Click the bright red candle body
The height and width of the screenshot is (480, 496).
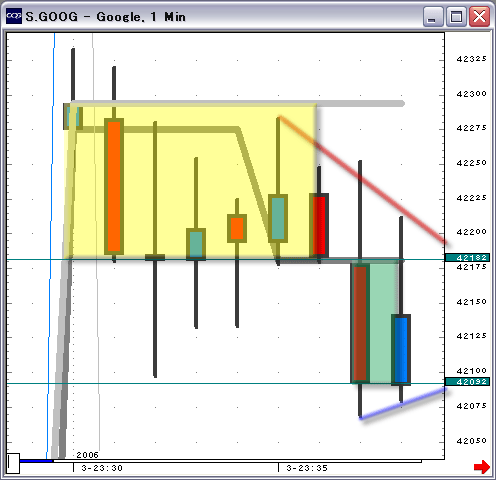tap(319, 226)
